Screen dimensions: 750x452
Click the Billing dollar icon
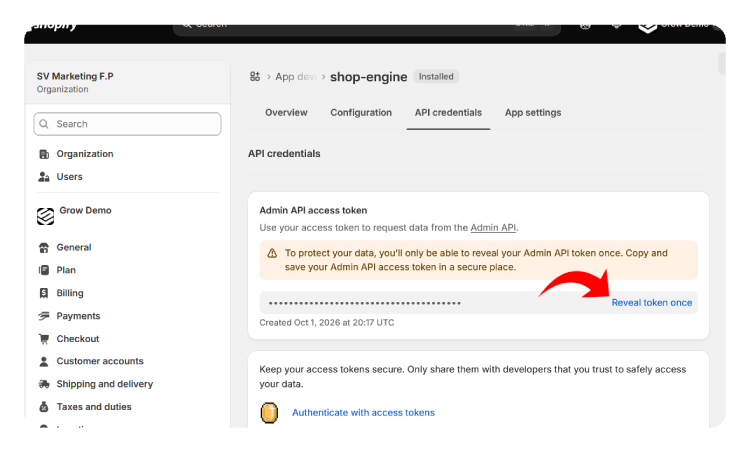(44, 293)
